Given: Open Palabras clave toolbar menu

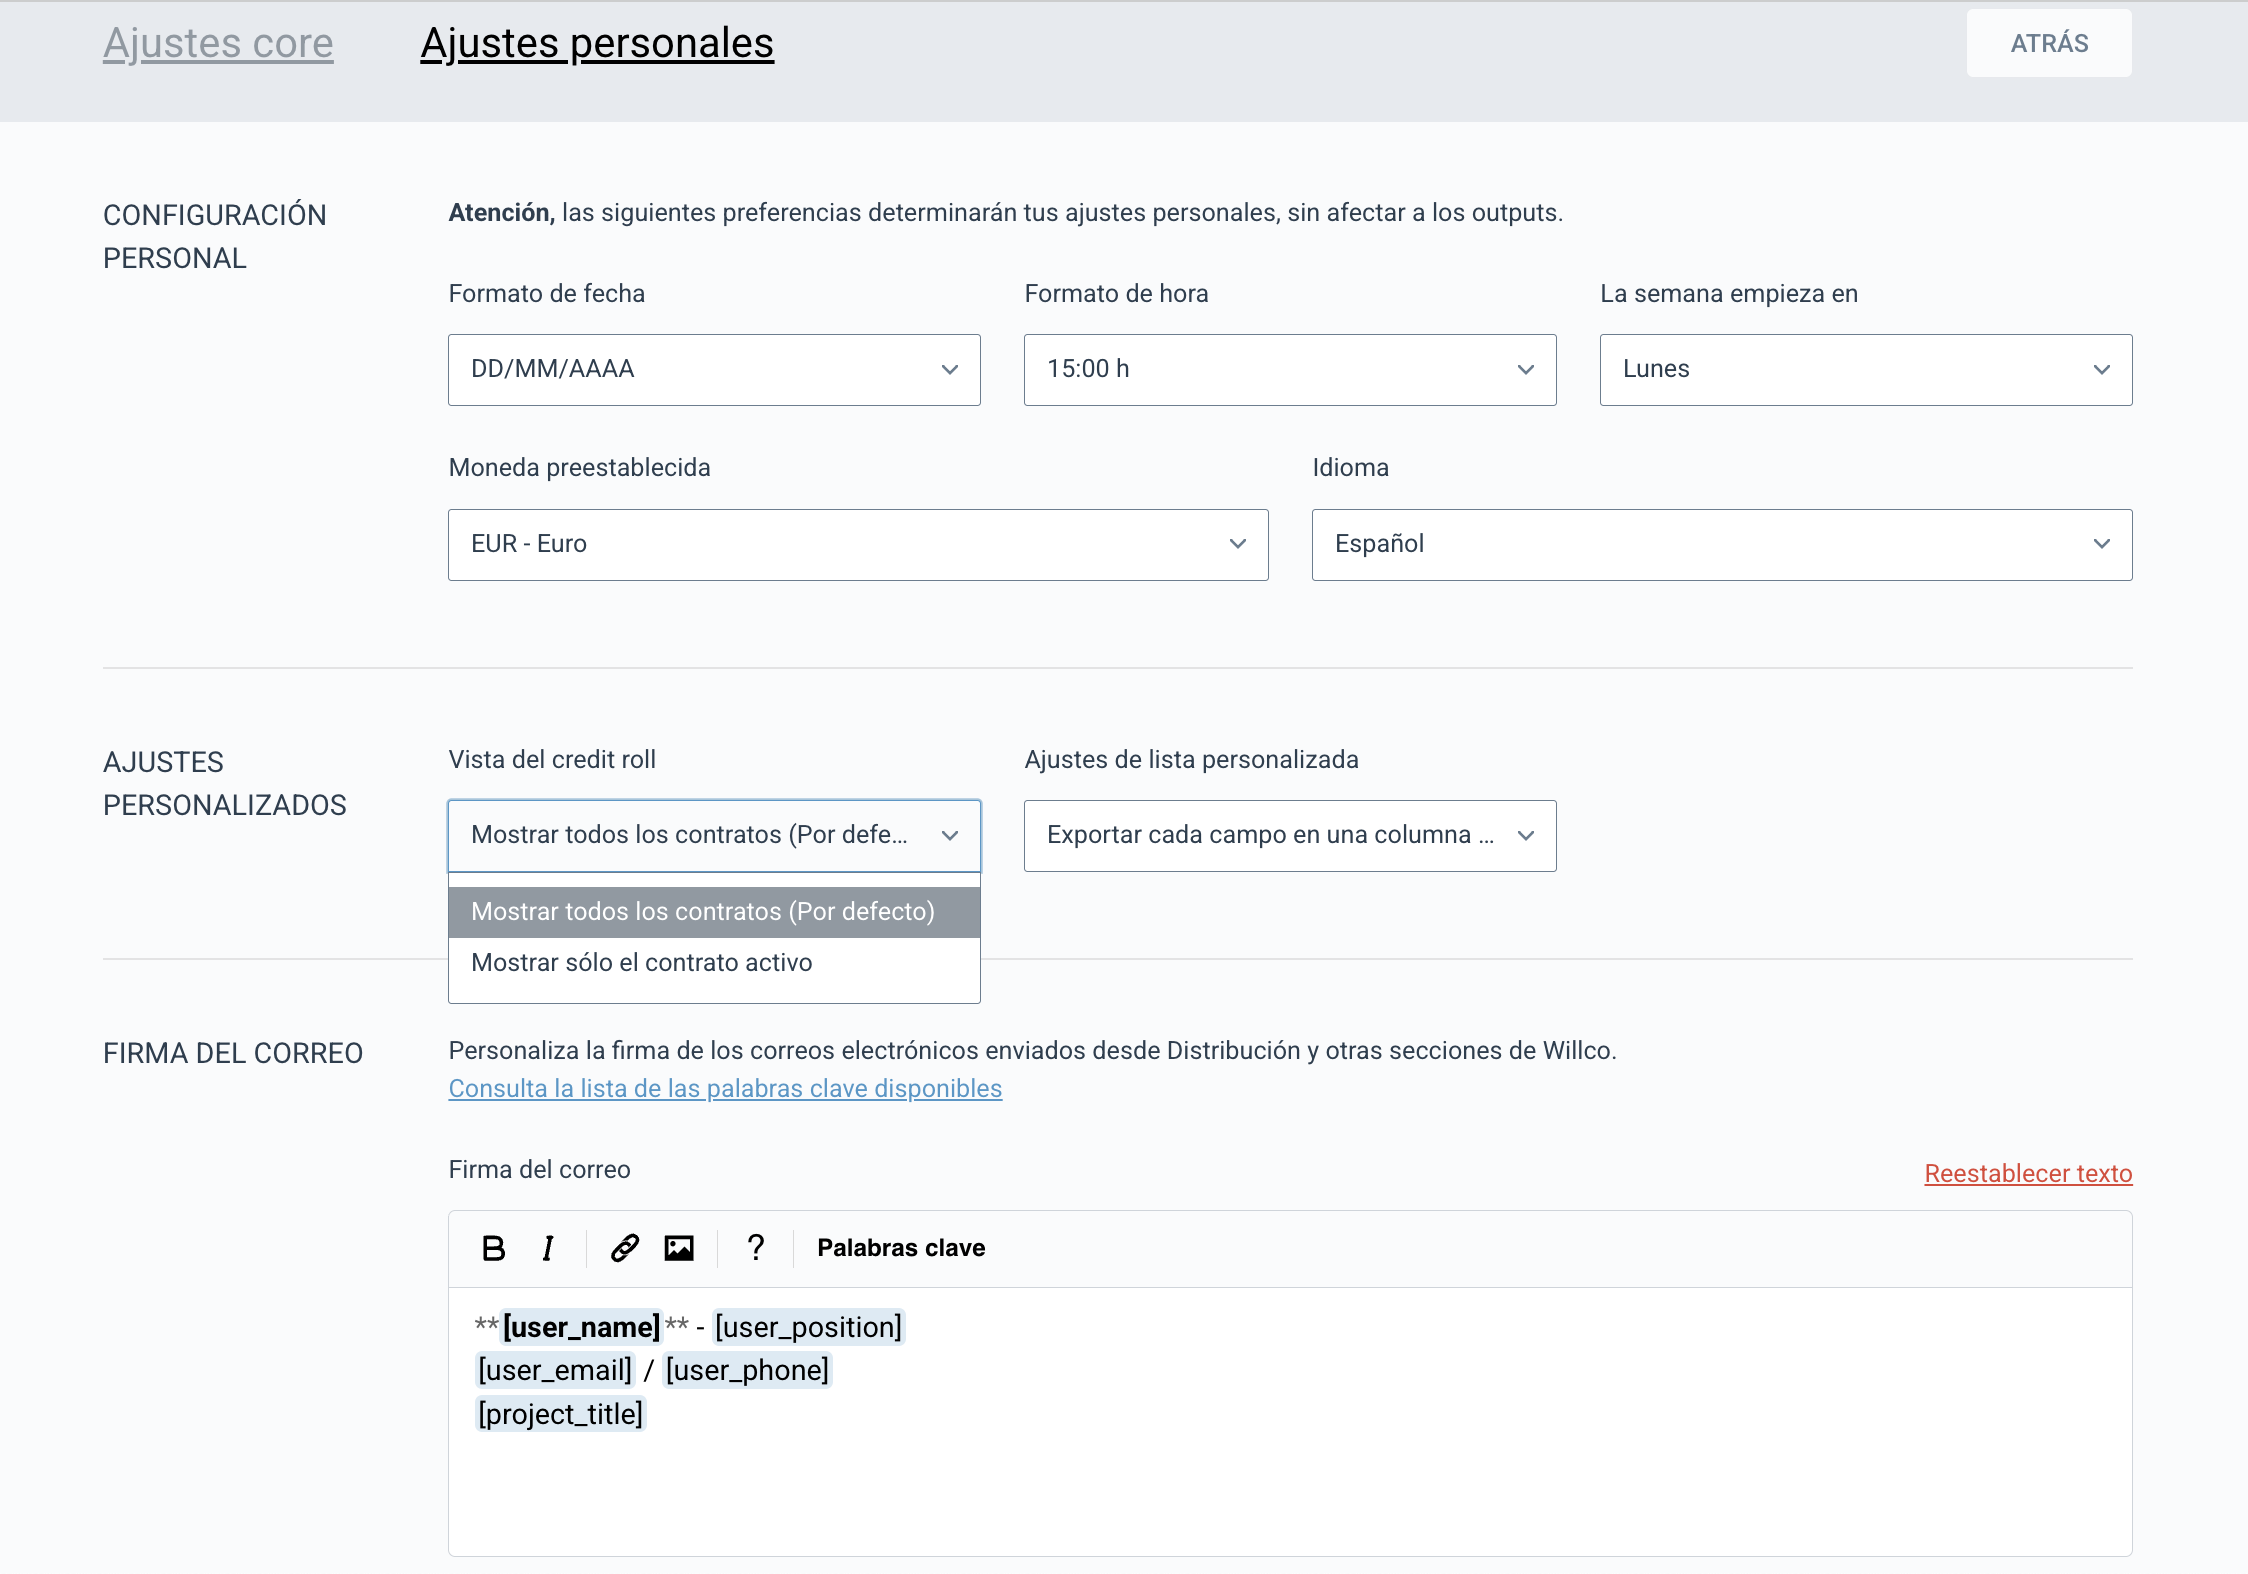Looking at the screenshot, I should point(901,1248).
